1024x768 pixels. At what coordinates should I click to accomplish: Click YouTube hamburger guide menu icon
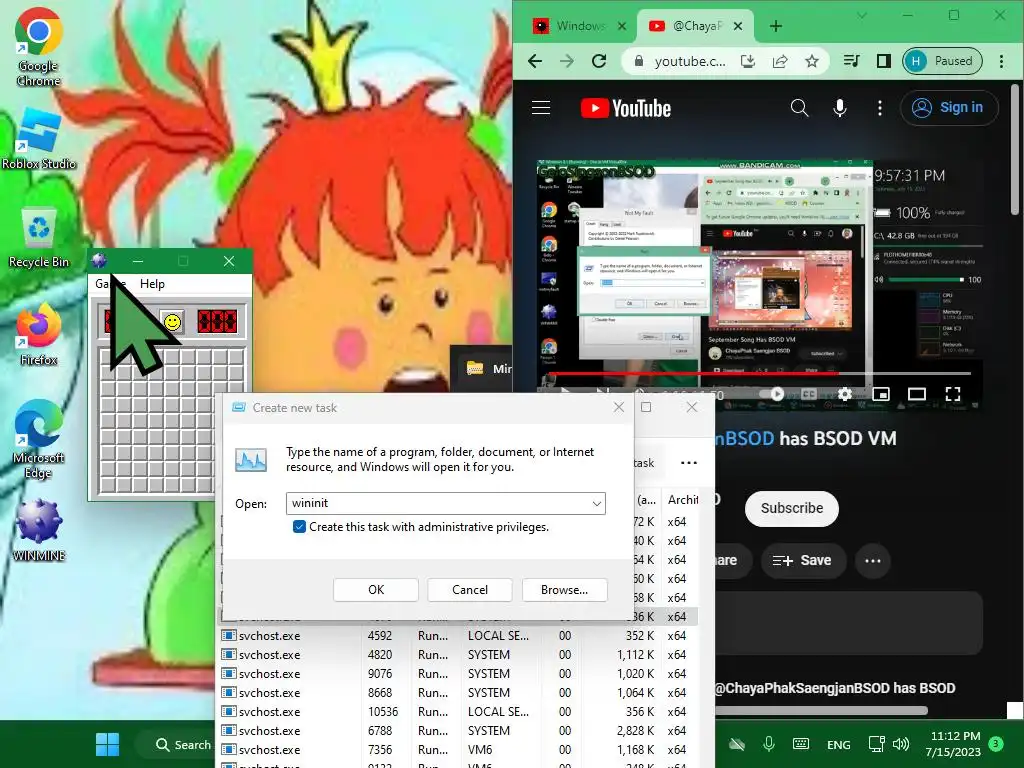point(541,108)
